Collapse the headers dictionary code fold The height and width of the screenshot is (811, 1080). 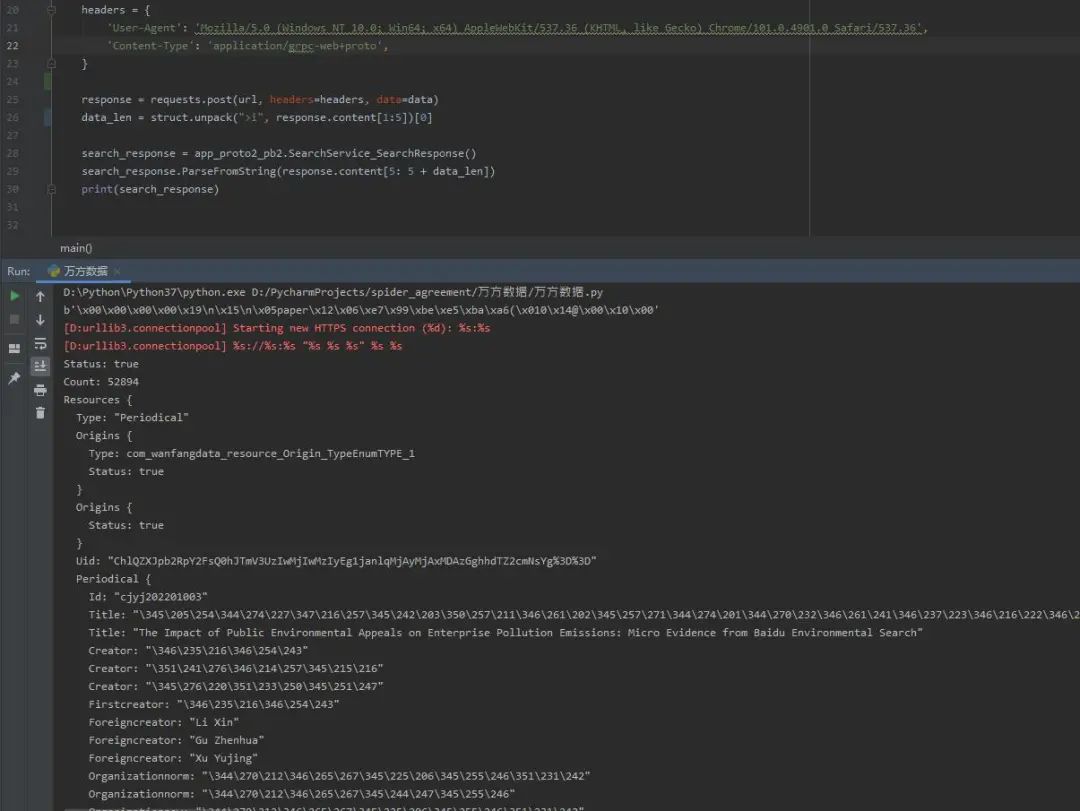coord(51,12)
